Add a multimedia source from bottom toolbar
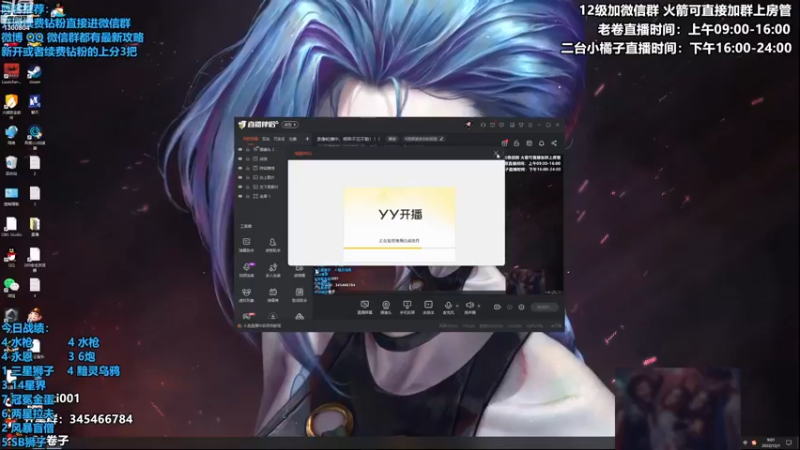Viewport: 800px width, 450px height. pyautogui.click(x=428, y=307)
